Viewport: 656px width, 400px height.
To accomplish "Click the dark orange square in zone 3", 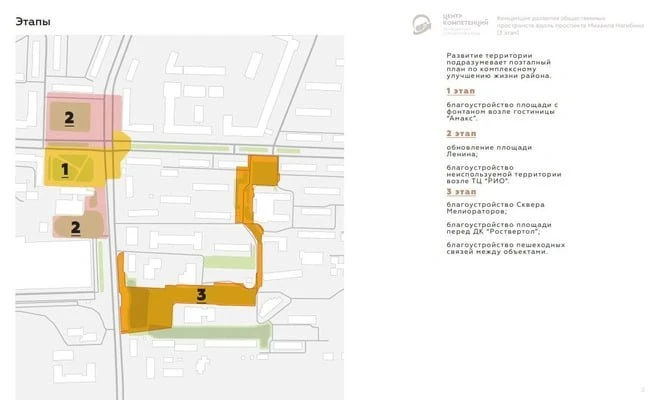I will 138,308.
